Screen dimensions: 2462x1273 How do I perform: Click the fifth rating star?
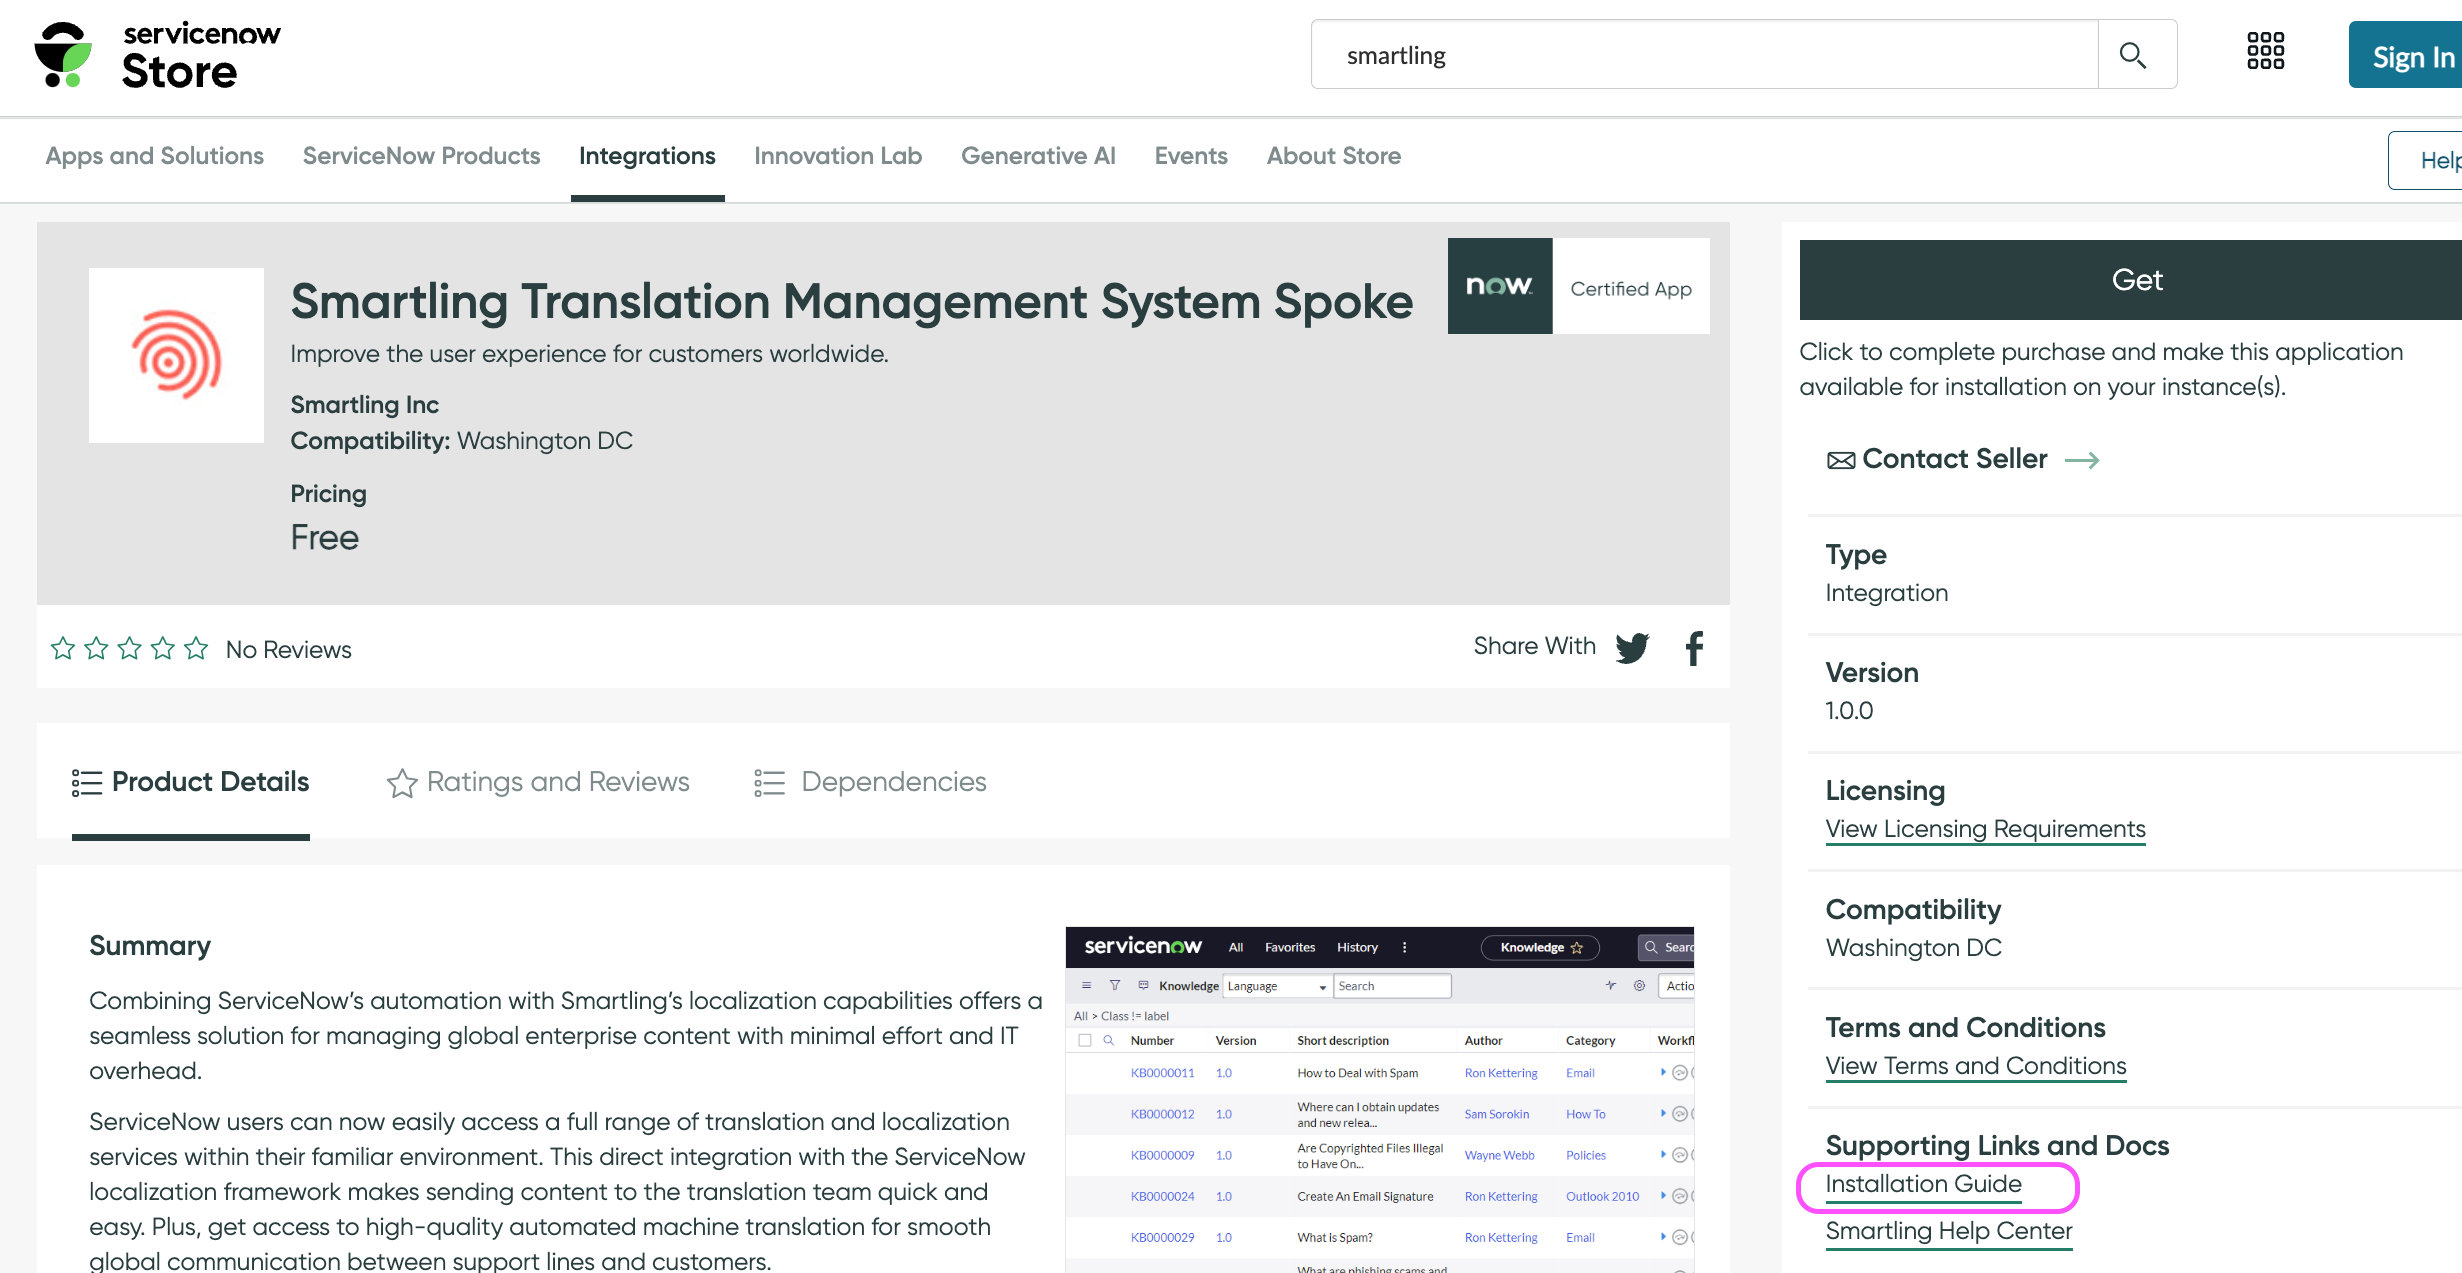pos(196,649)
